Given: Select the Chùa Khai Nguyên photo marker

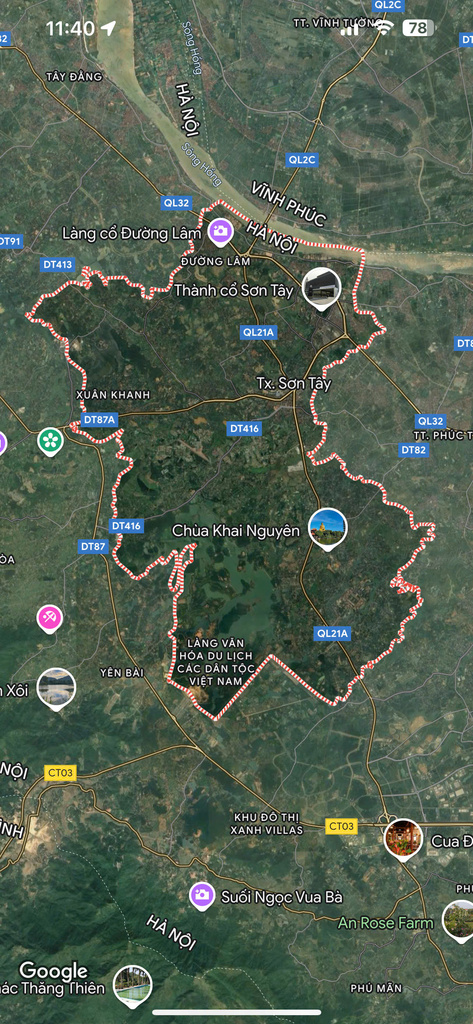Looking at the screenshot, I should point(327,528).
